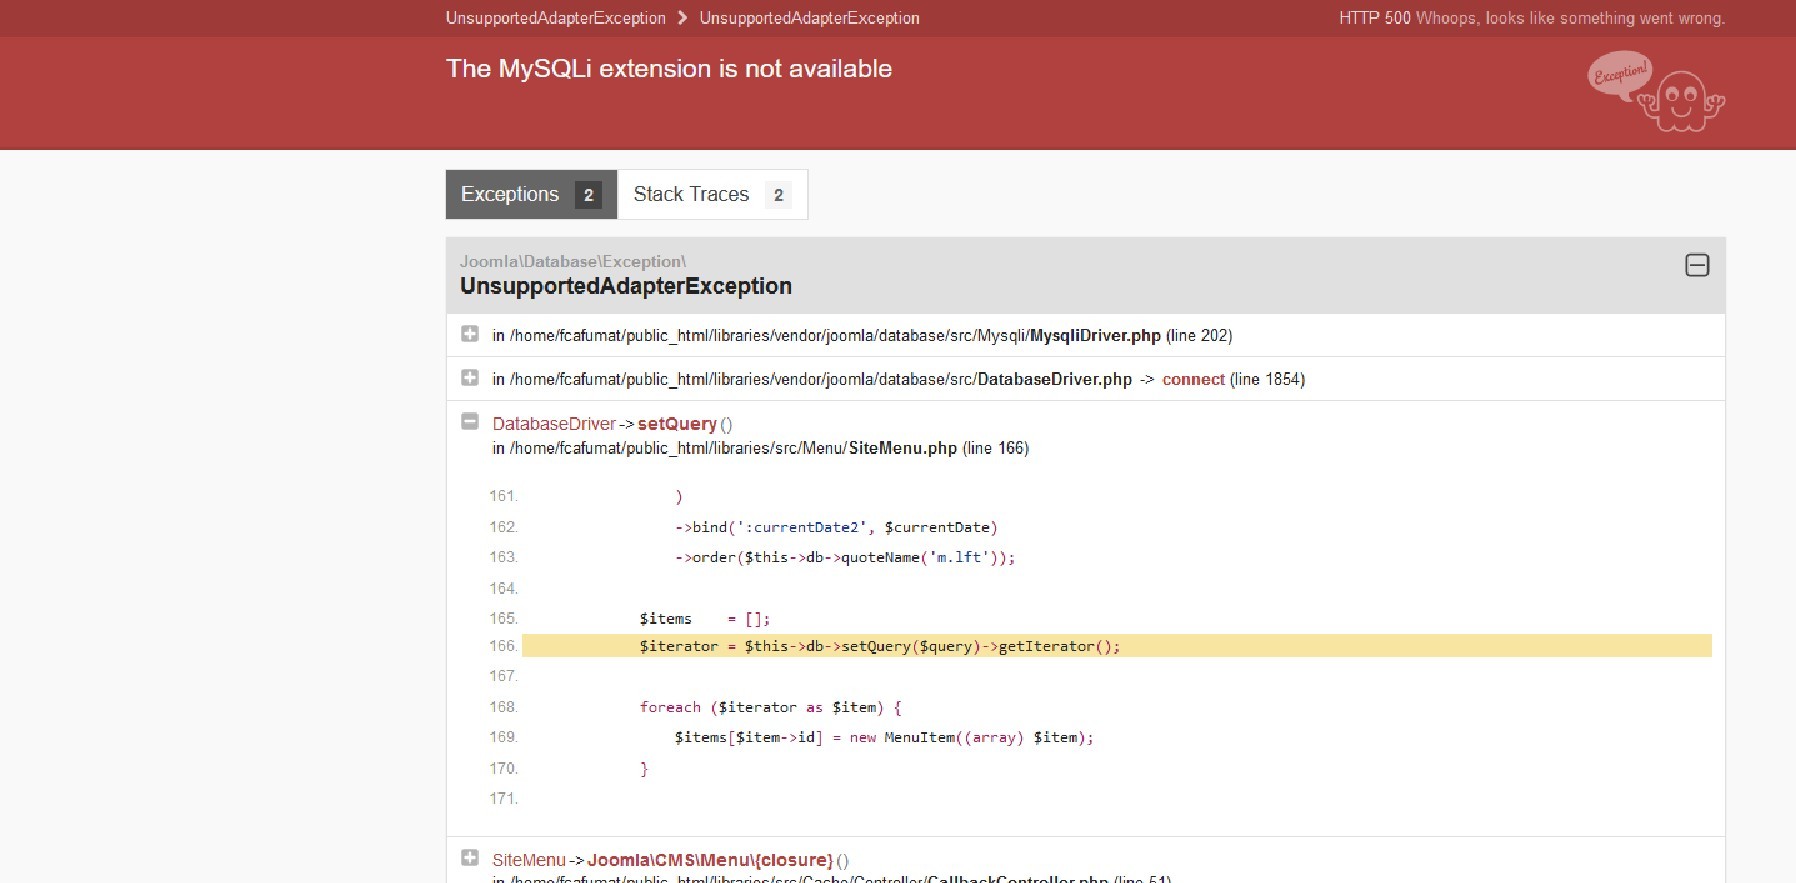Click the UnsupportedAdapterException heading title
The image size is (1796, 883).
[x=626, y=286]
